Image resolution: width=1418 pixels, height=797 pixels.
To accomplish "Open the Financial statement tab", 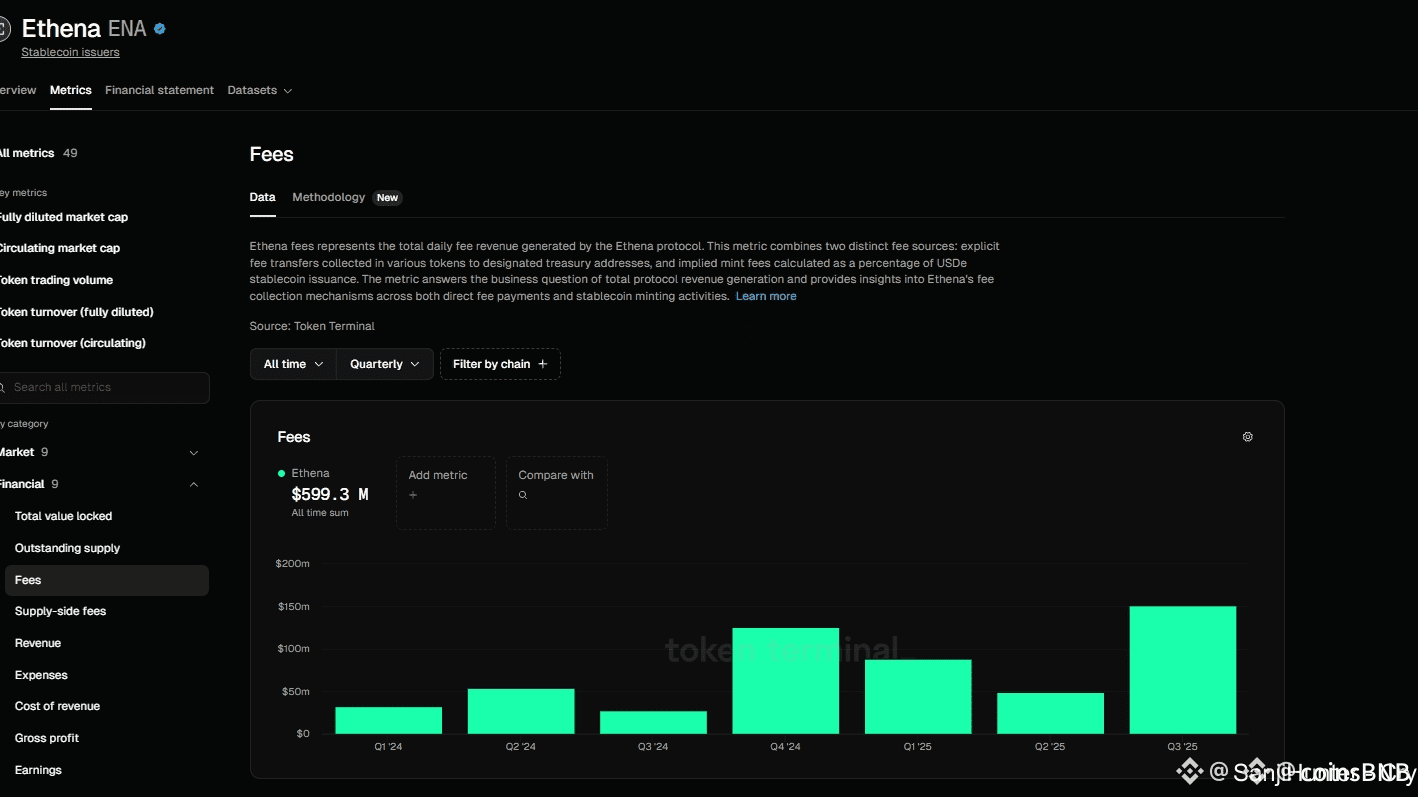I will tap(159, 90).
